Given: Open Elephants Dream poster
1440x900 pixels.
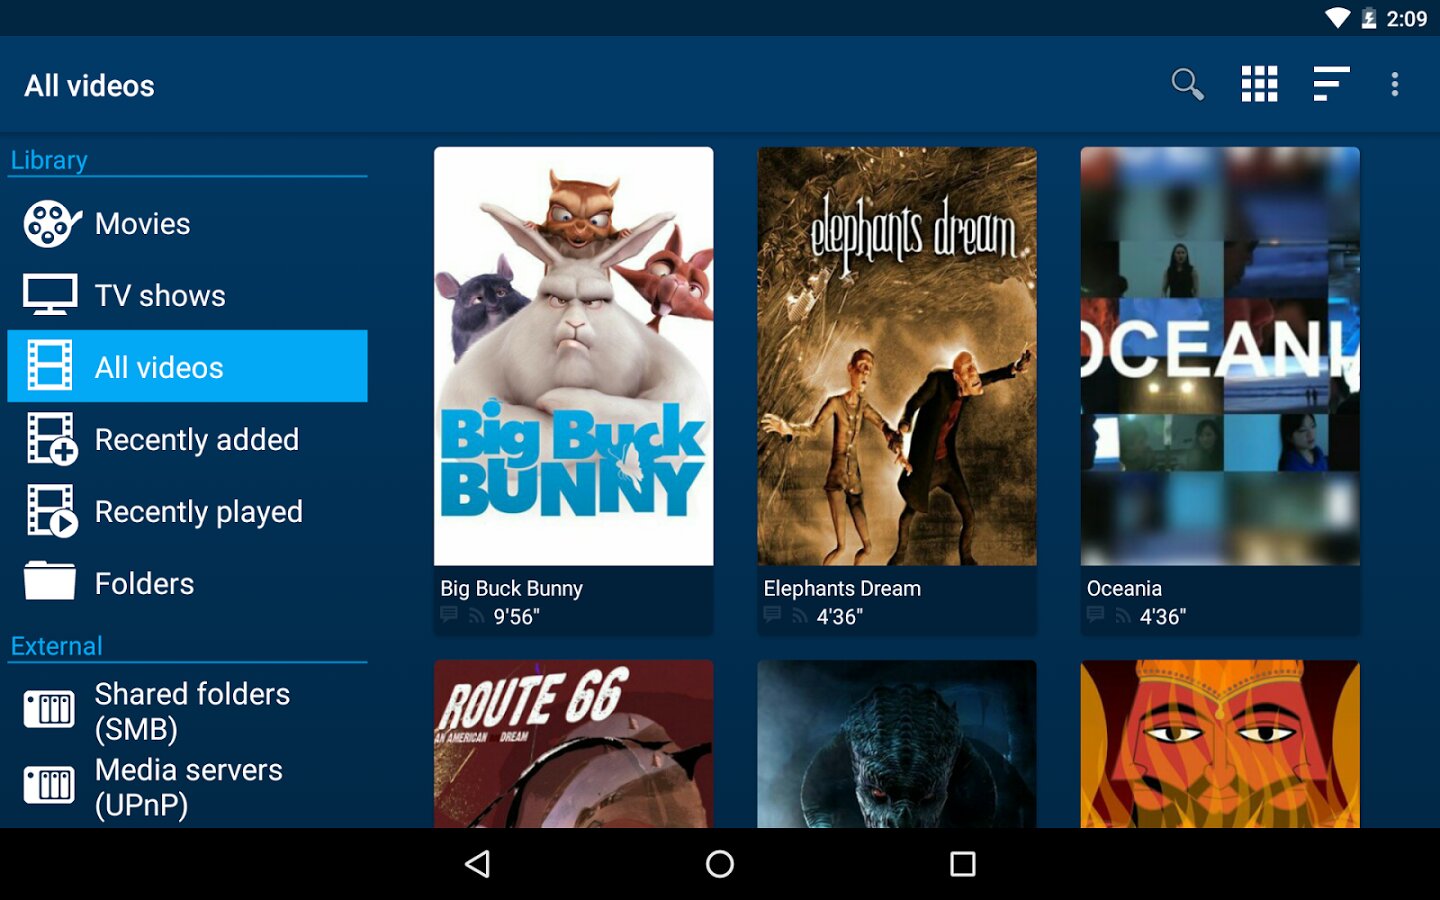Looking at the screenshot, I should pos(896,356).
